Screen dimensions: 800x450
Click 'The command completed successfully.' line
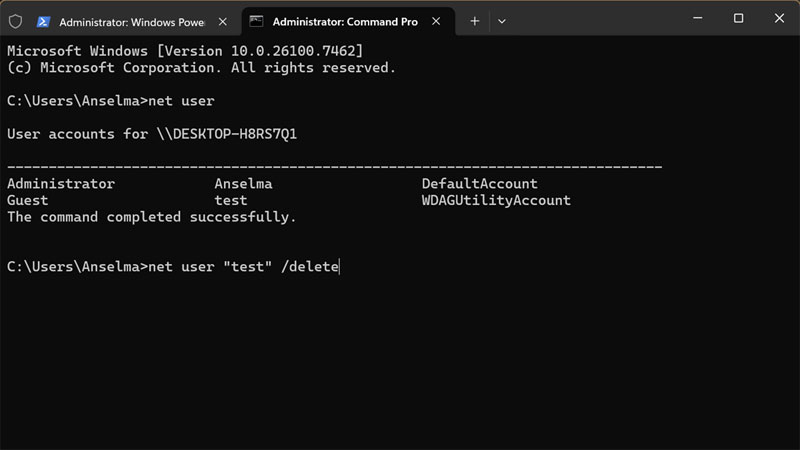(x=151, y=217)
